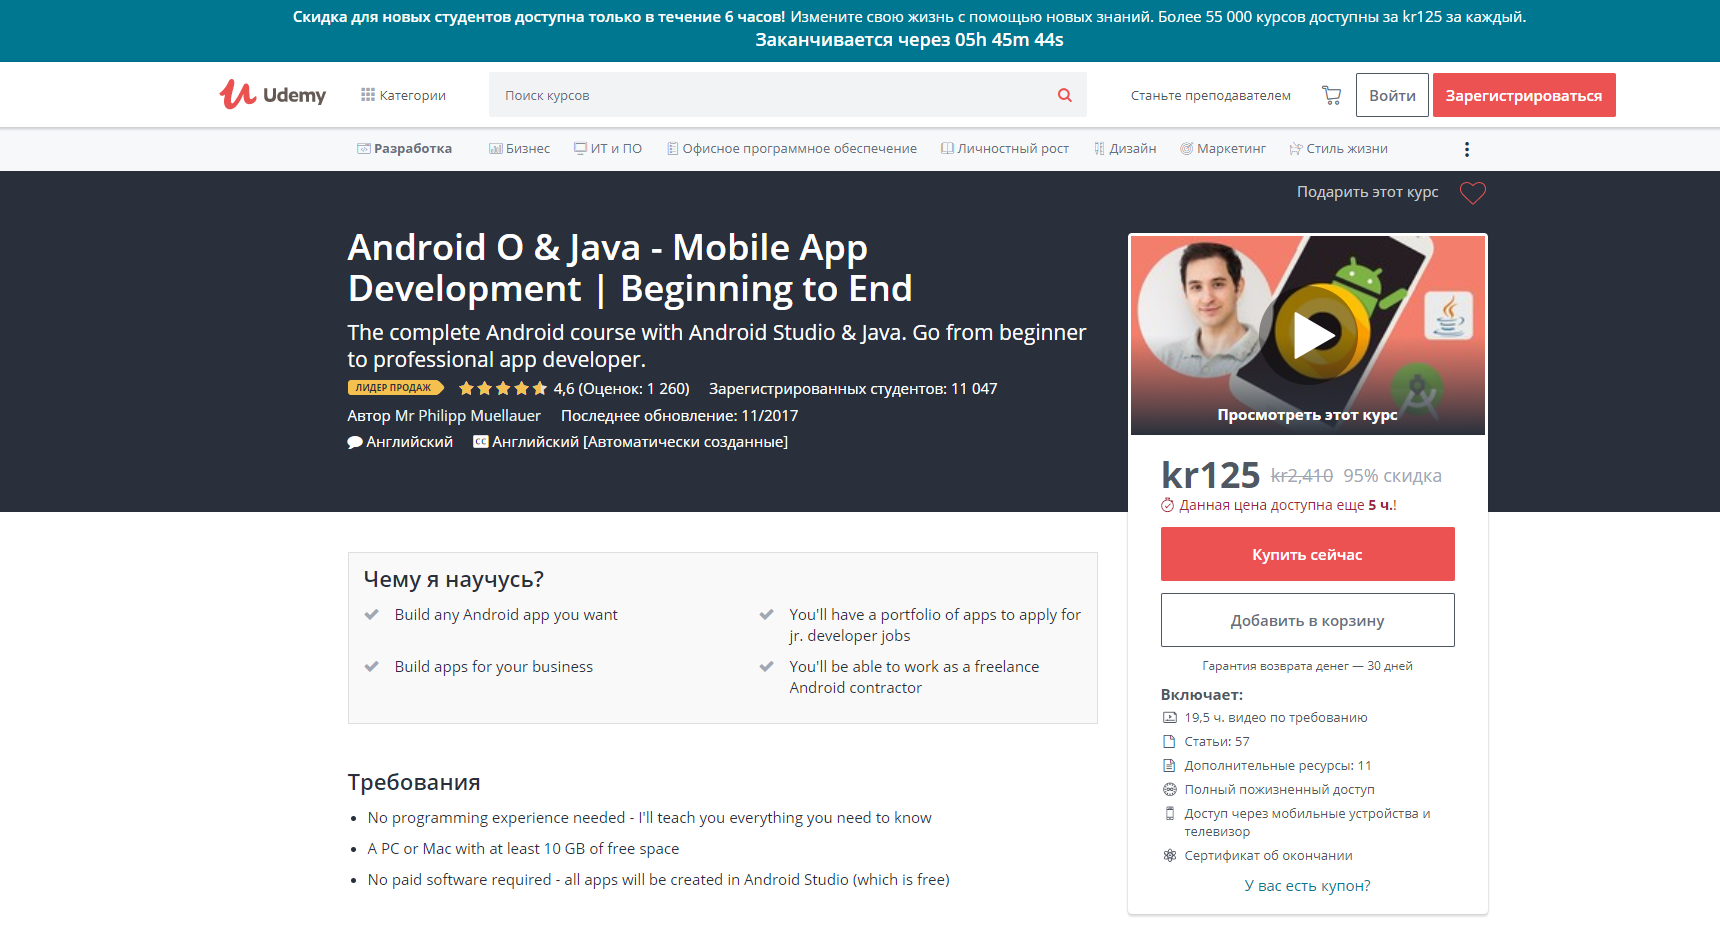Click the Личностный рост book icon
This screenshot has height=940, width=1720.
pos(947,149)
